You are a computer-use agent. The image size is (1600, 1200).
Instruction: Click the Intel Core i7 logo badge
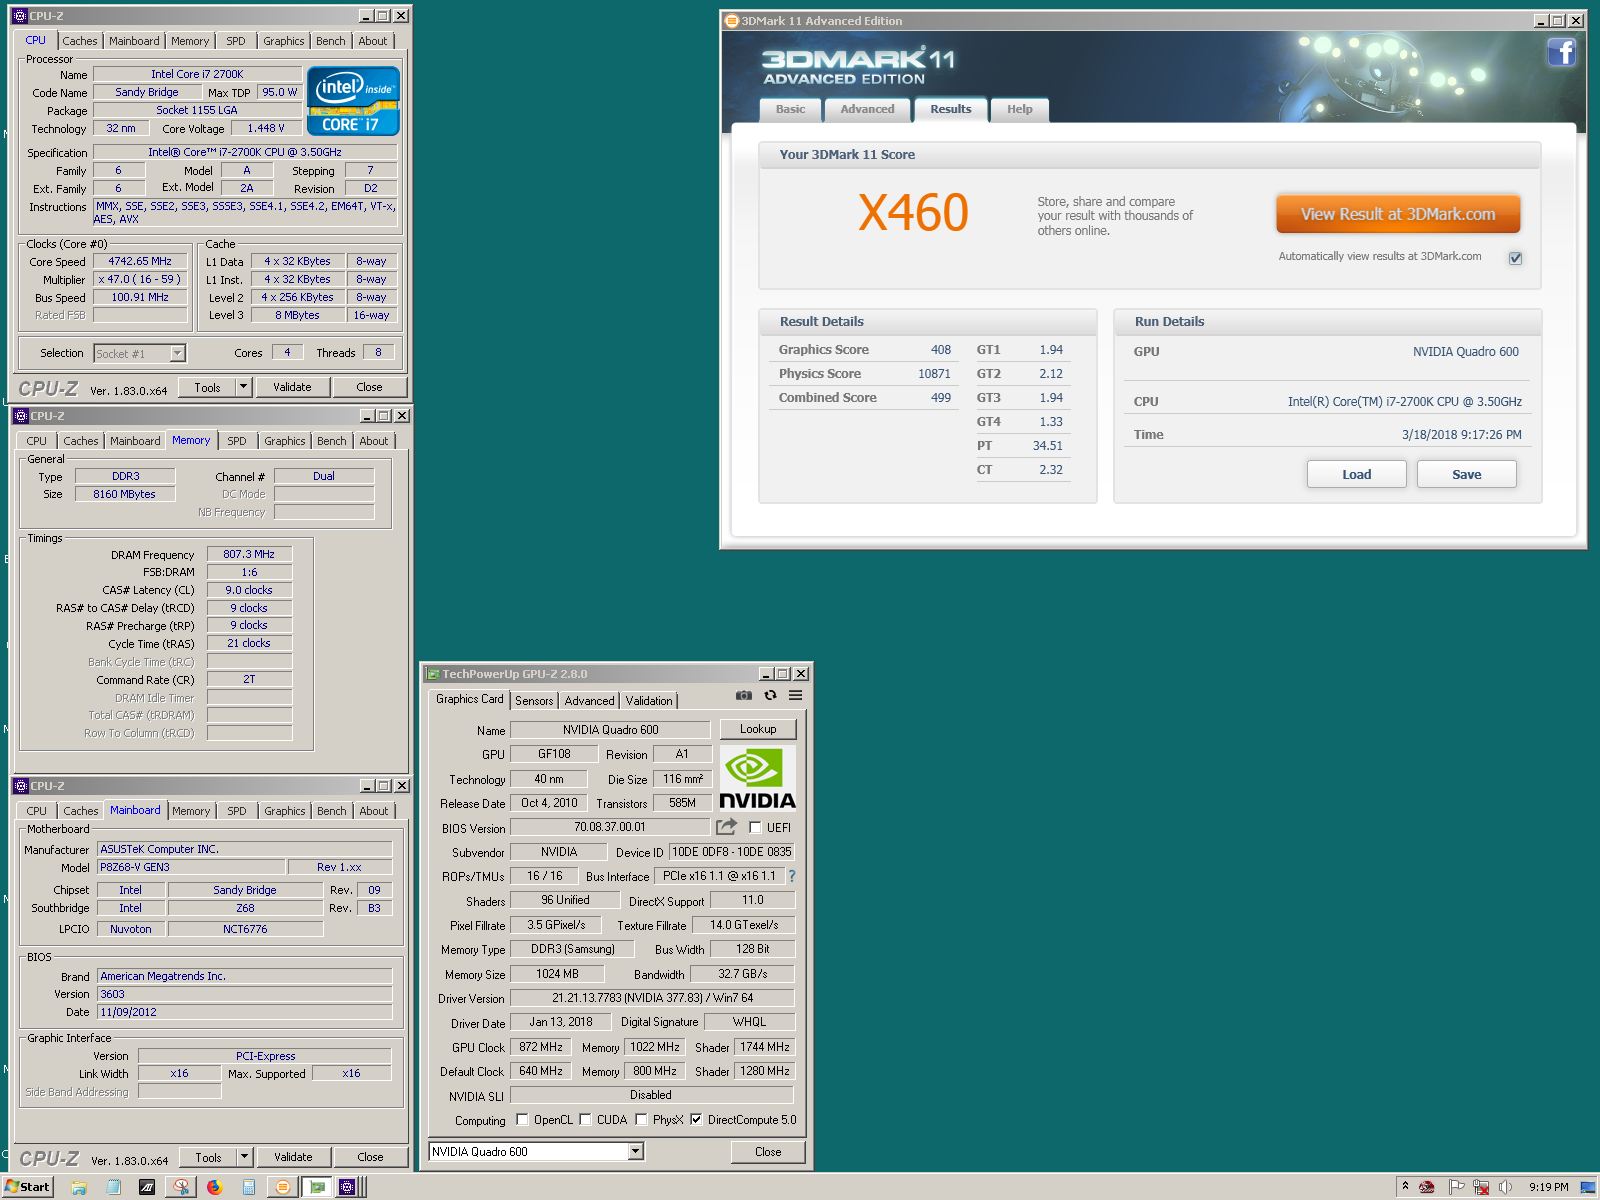pos(354,101)
